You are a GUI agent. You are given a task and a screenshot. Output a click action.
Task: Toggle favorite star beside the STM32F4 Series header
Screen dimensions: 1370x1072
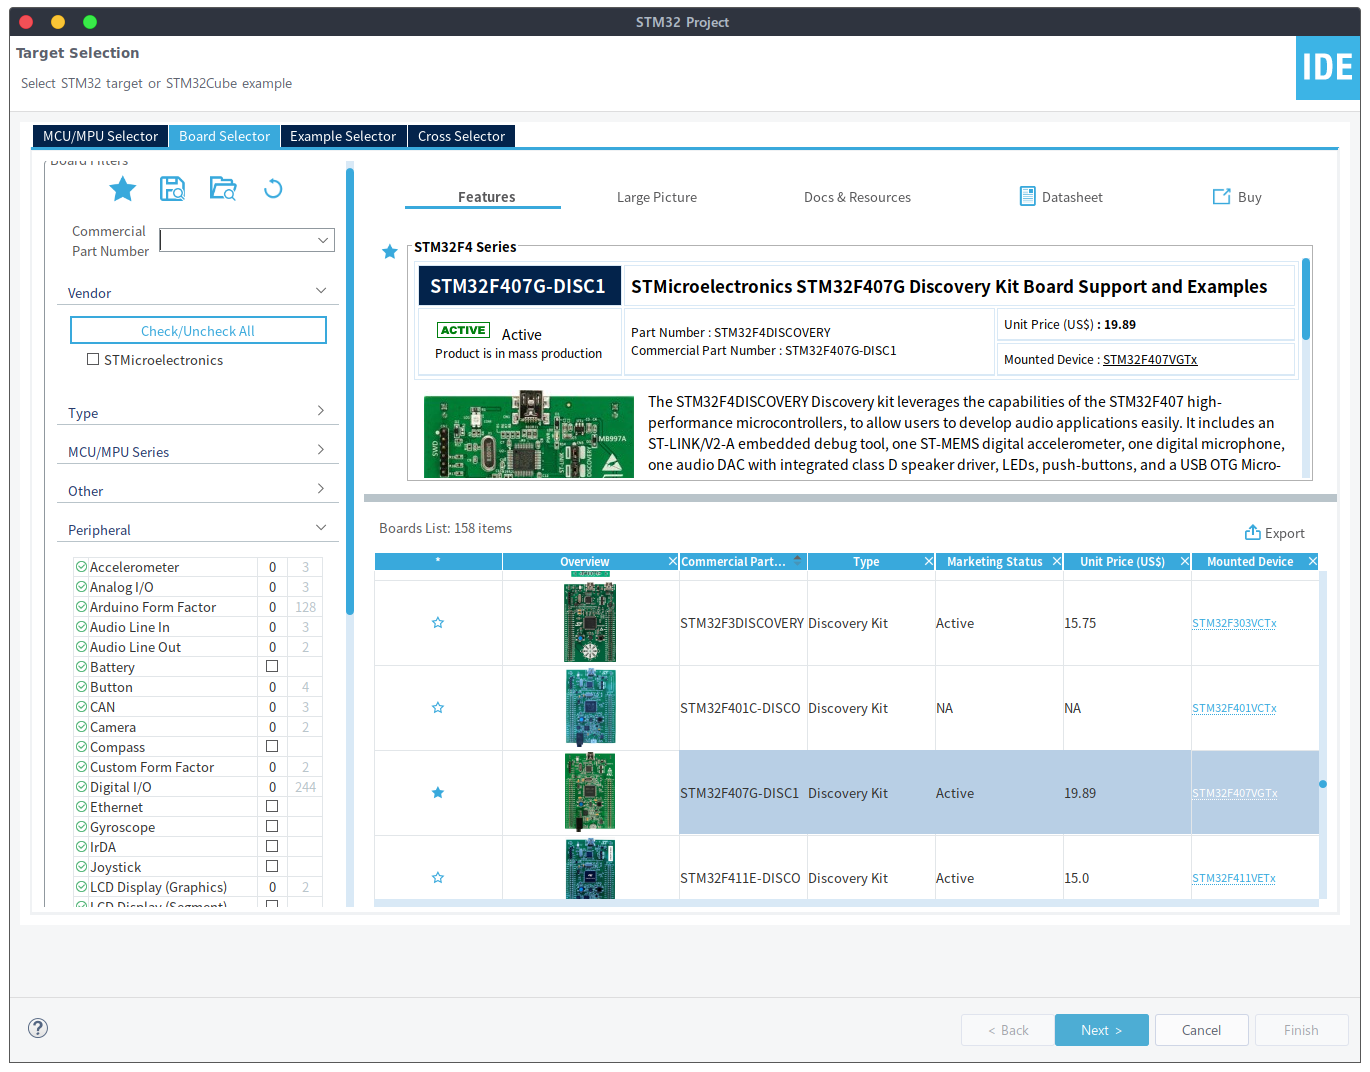390,252
